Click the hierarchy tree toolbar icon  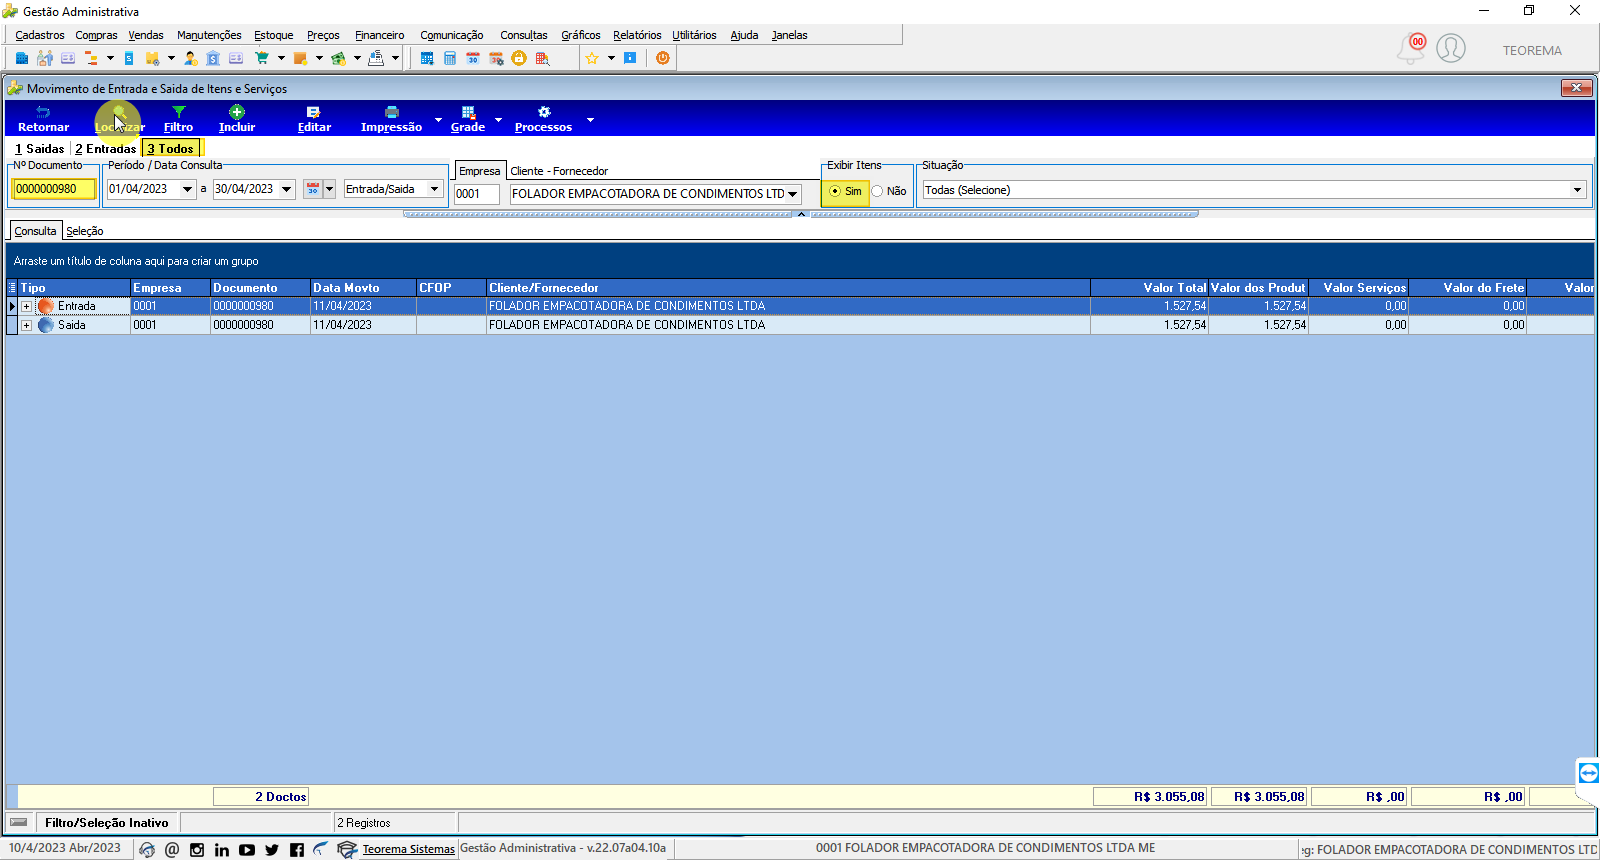pos(91,58)
